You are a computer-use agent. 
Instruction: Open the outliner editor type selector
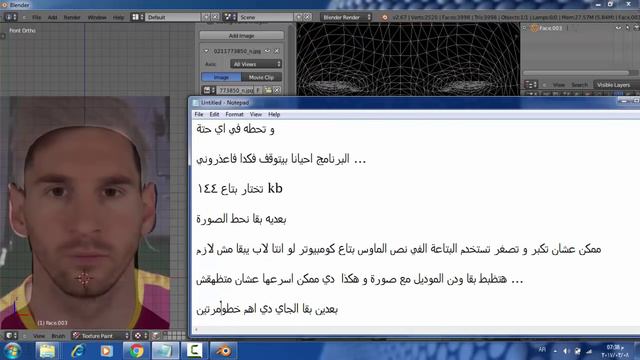point(531,85)
